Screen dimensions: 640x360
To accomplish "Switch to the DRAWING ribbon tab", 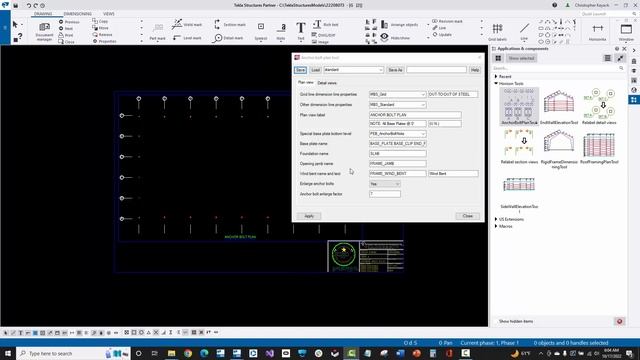I will (x=43, y=13).
